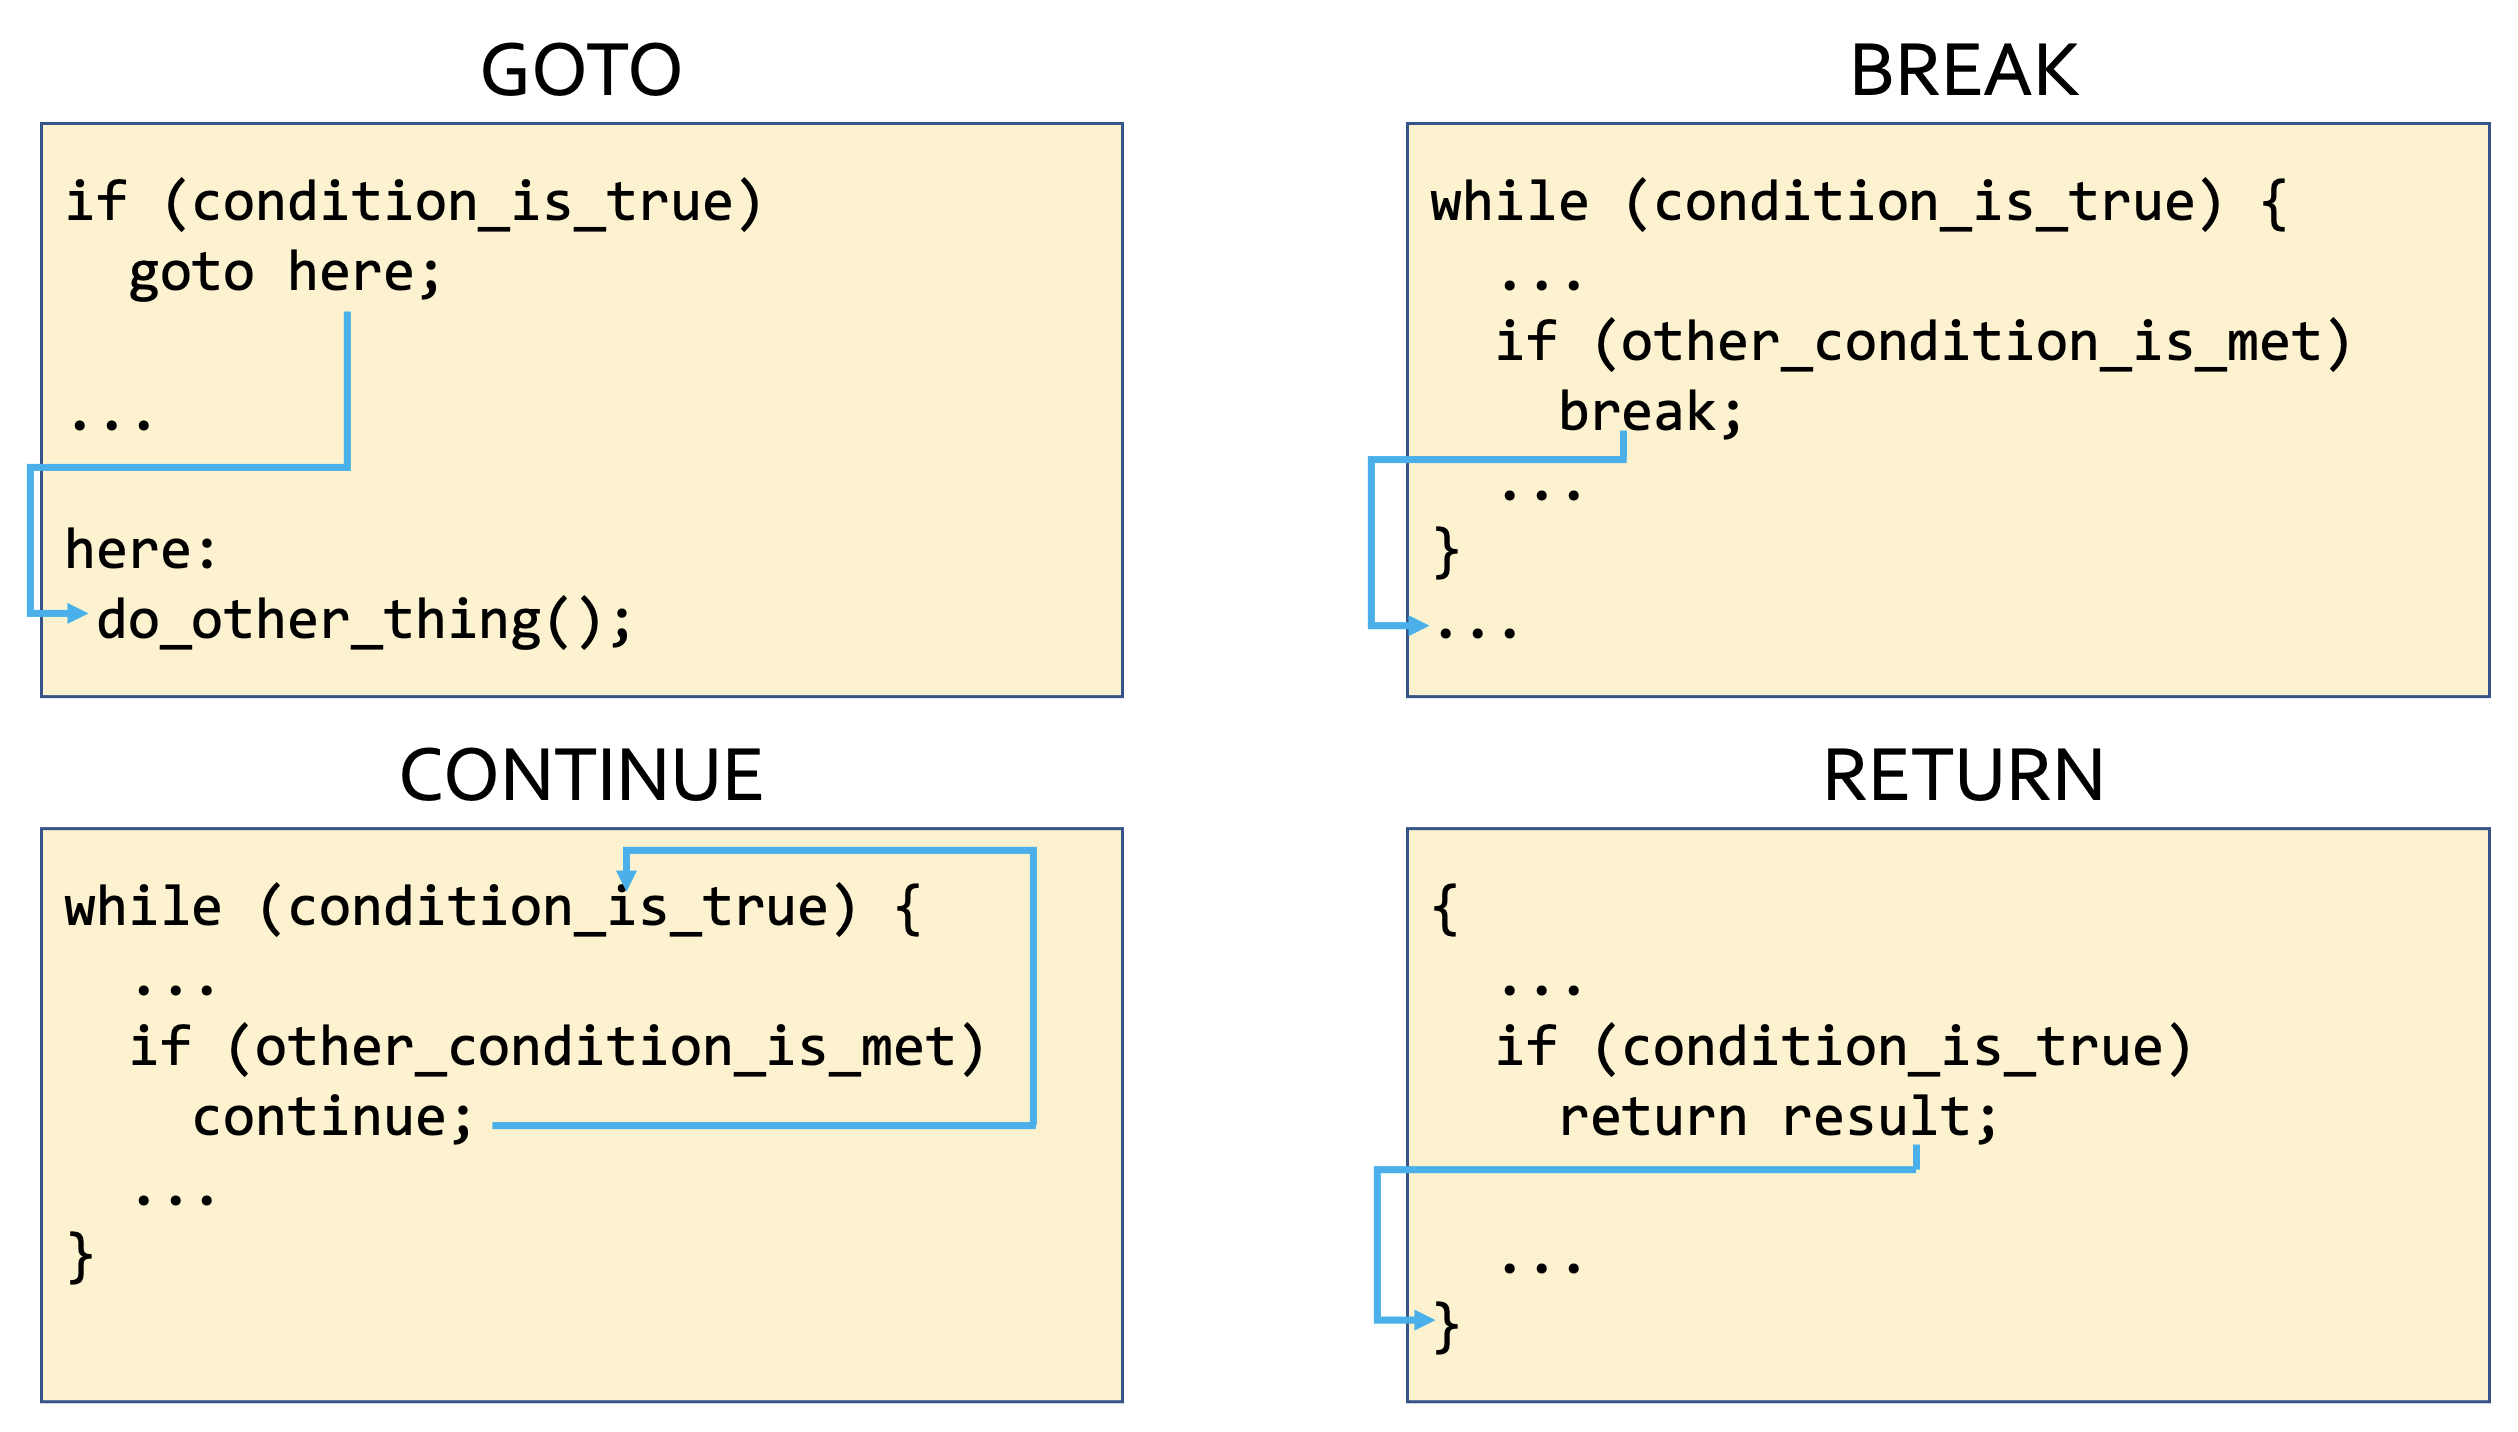Click the "return result;" statement

(x=1778, y=1117)
